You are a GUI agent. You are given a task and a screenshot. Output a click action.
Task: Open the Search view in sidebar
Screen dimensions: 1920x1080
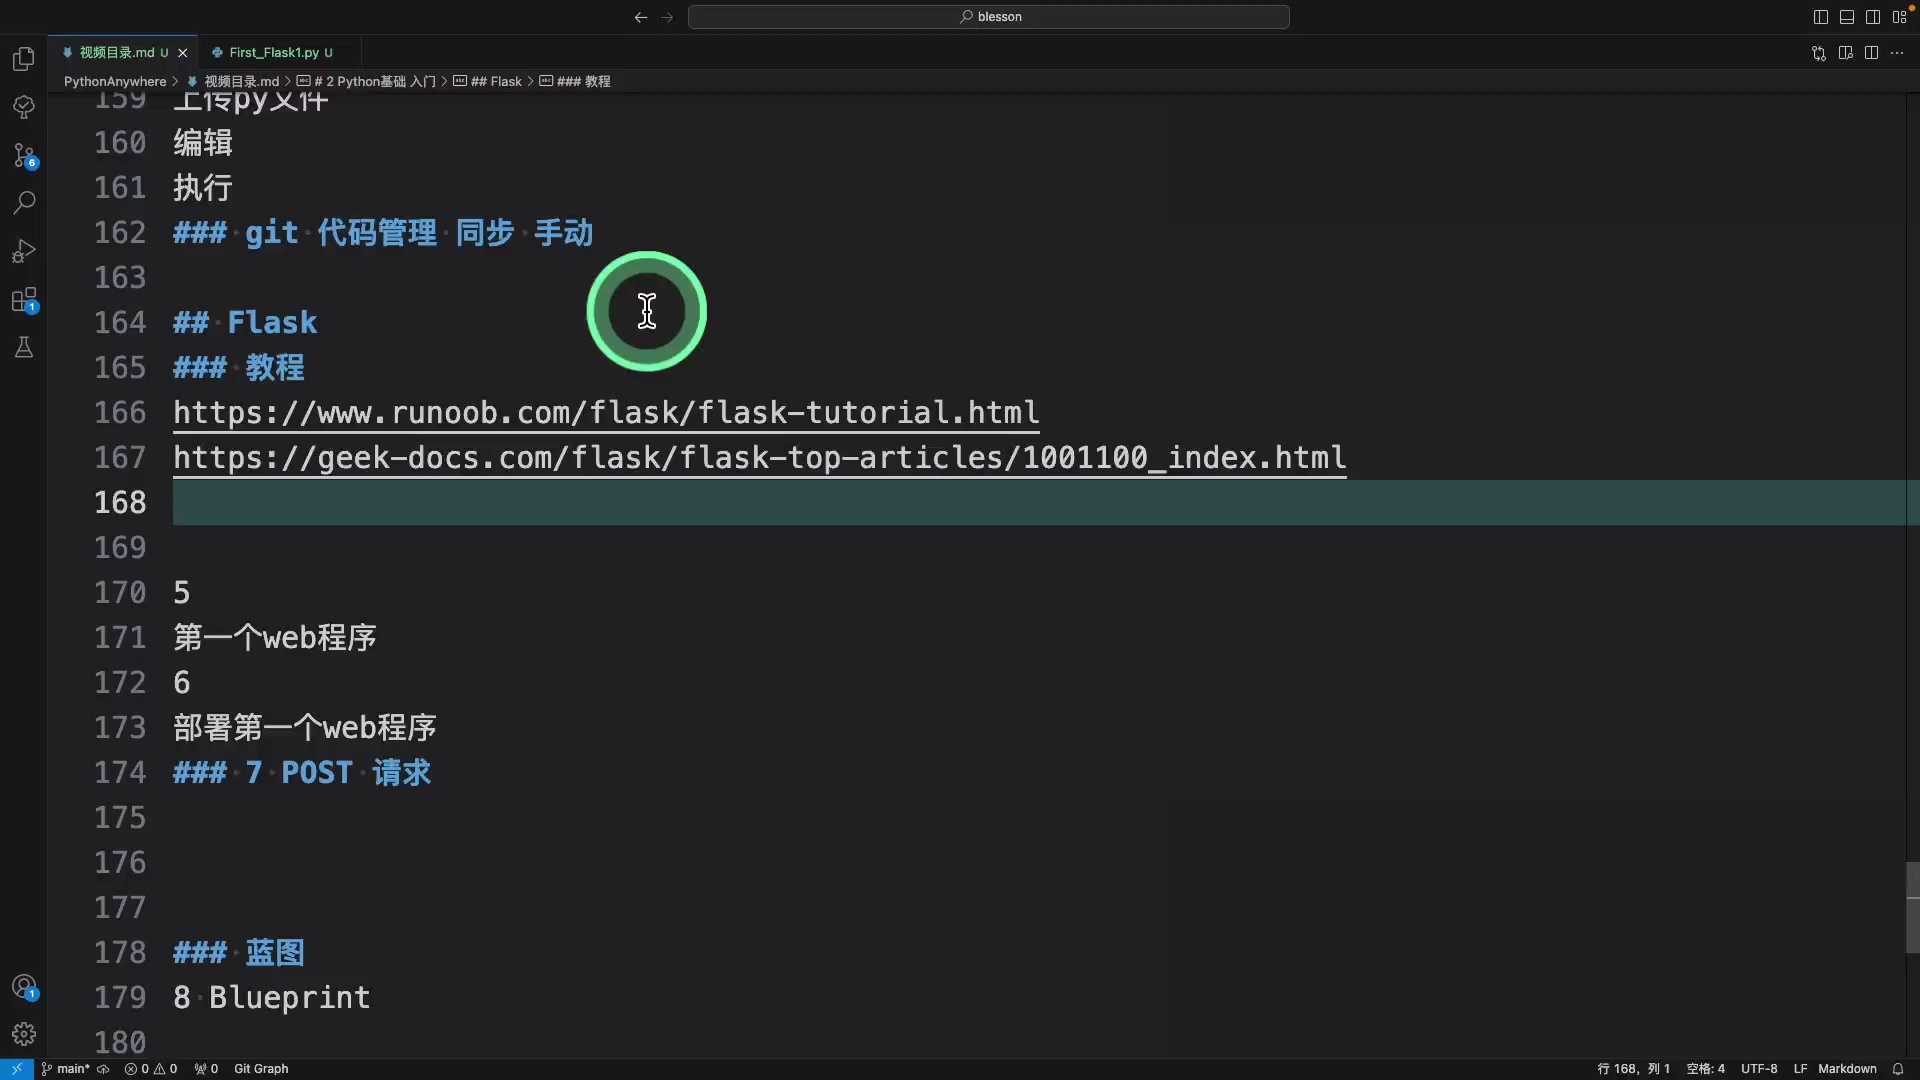pyautogui.click(x=24, y=203)
